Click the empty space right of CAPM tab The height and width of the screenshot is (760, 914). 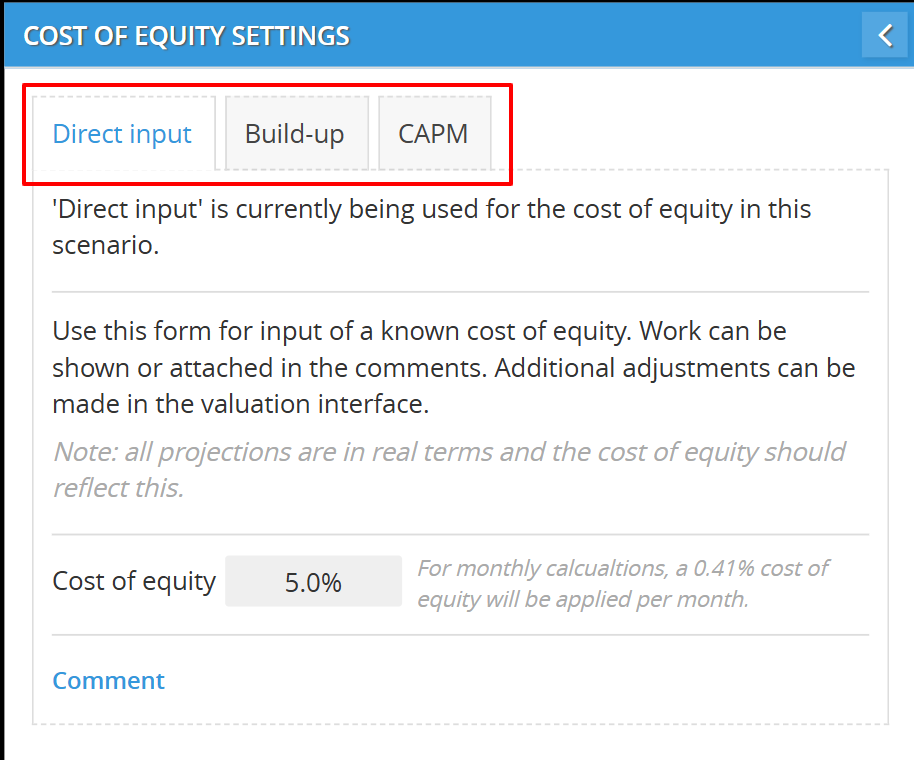699,128
